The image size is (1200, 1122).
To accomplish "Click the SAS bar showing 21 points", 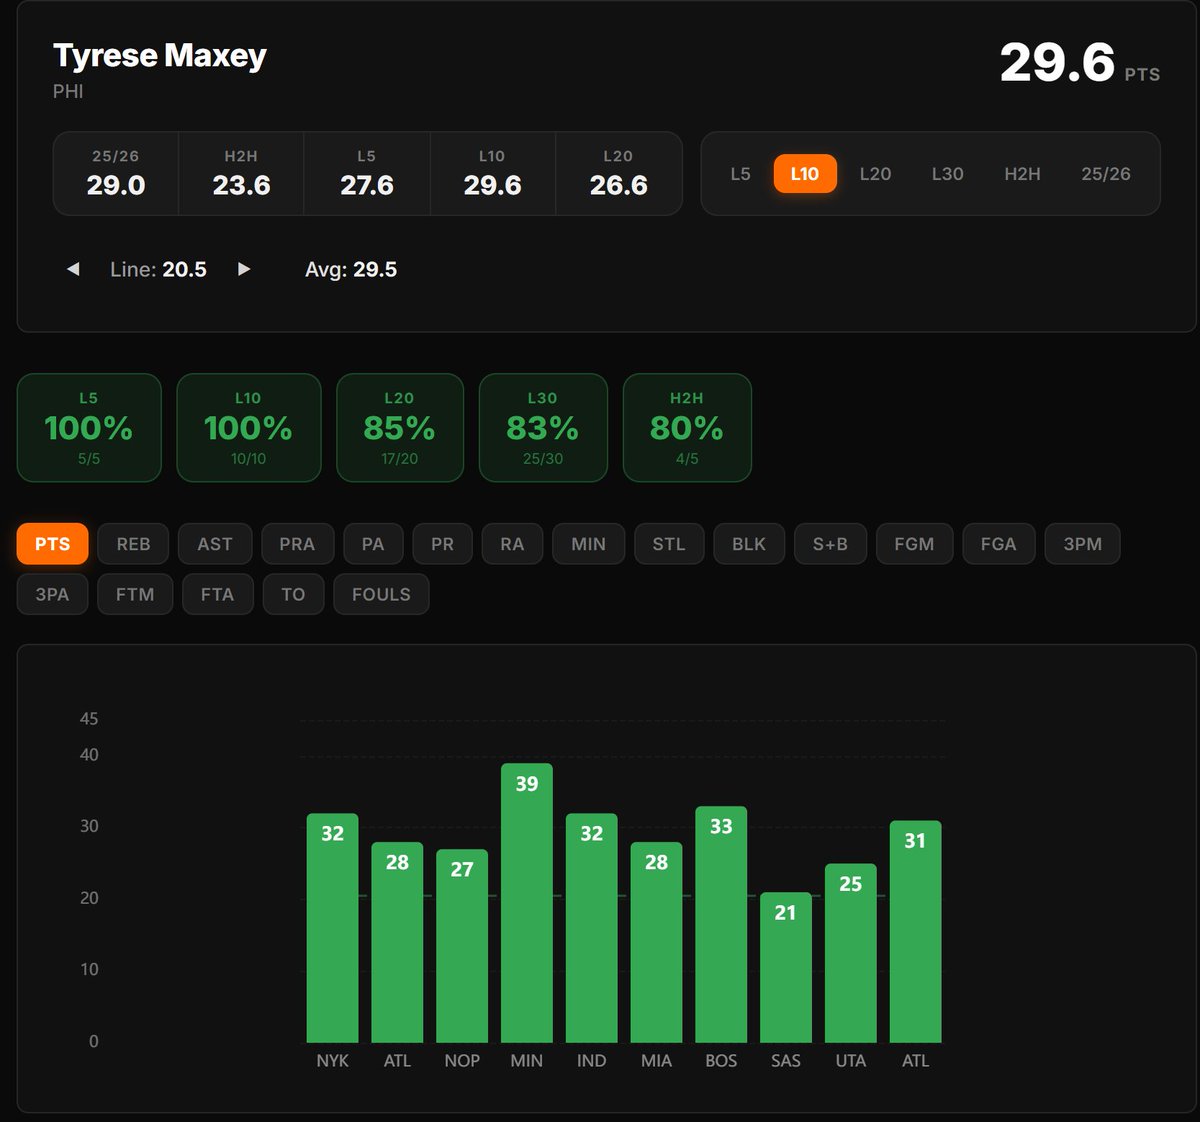I will 786,968.
